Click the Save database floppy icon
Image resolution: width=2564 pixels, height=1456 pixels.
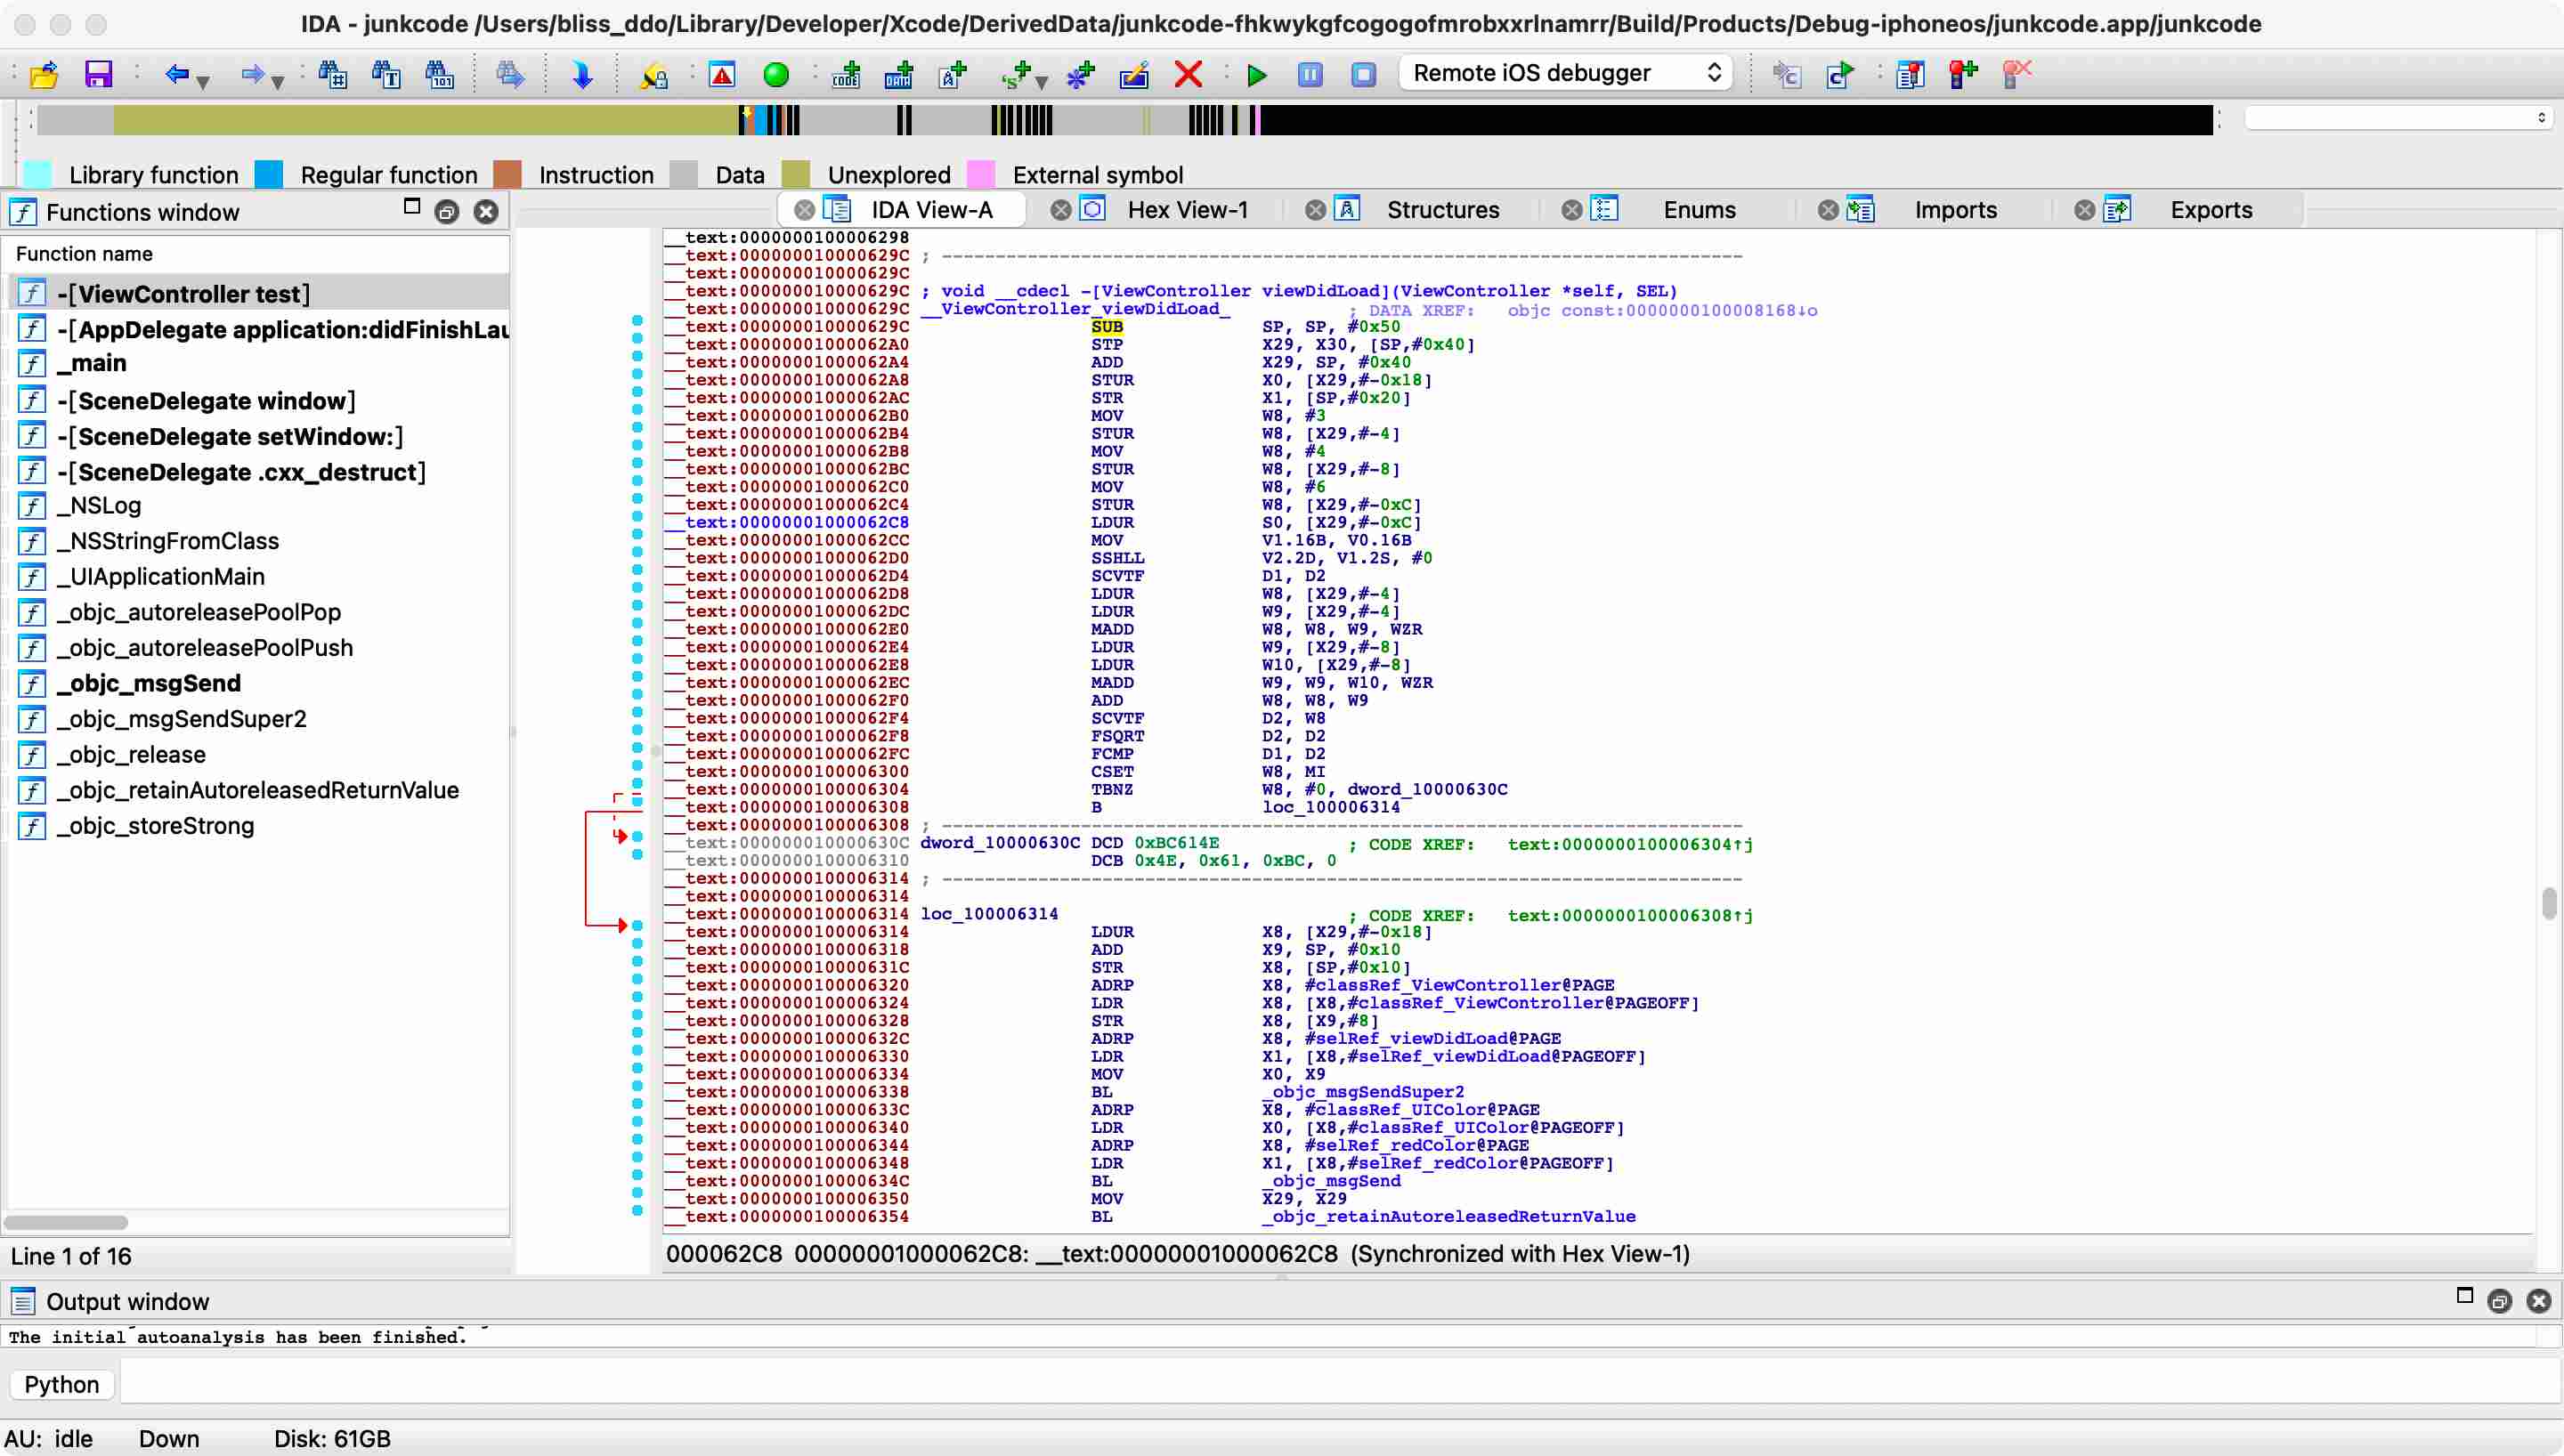[98, 75]
